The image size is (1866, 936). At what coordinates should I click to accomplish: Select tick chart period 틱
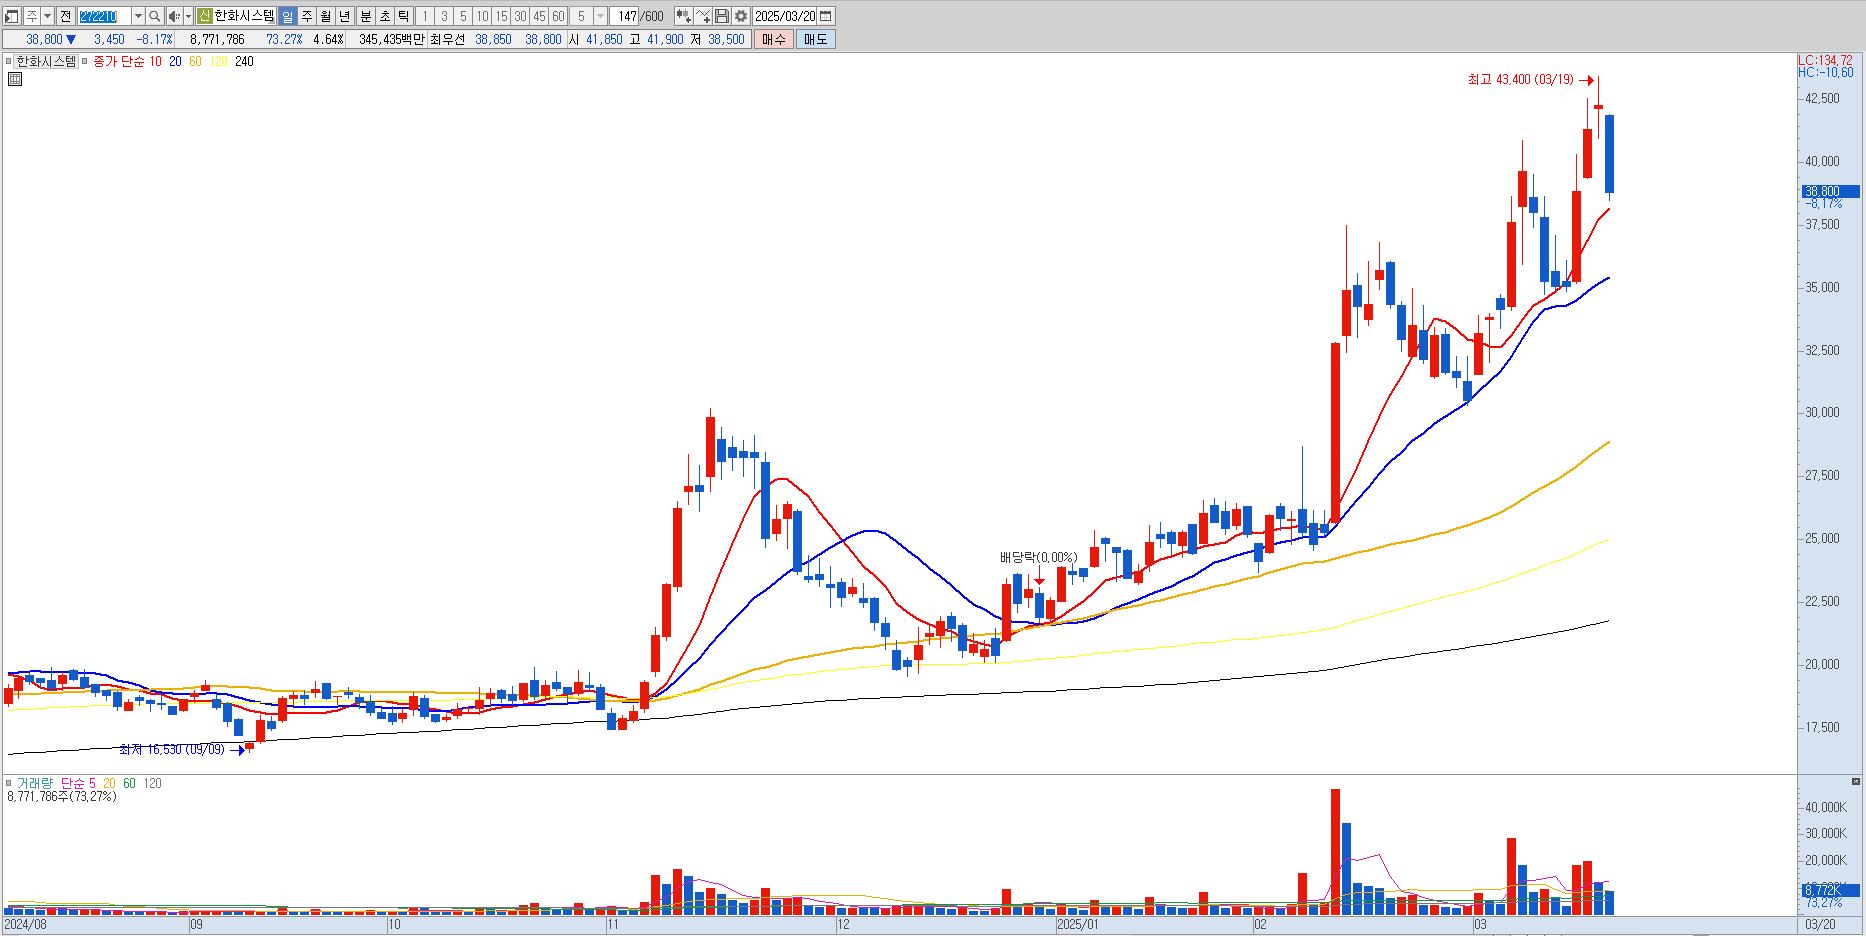tap(403, 16)
